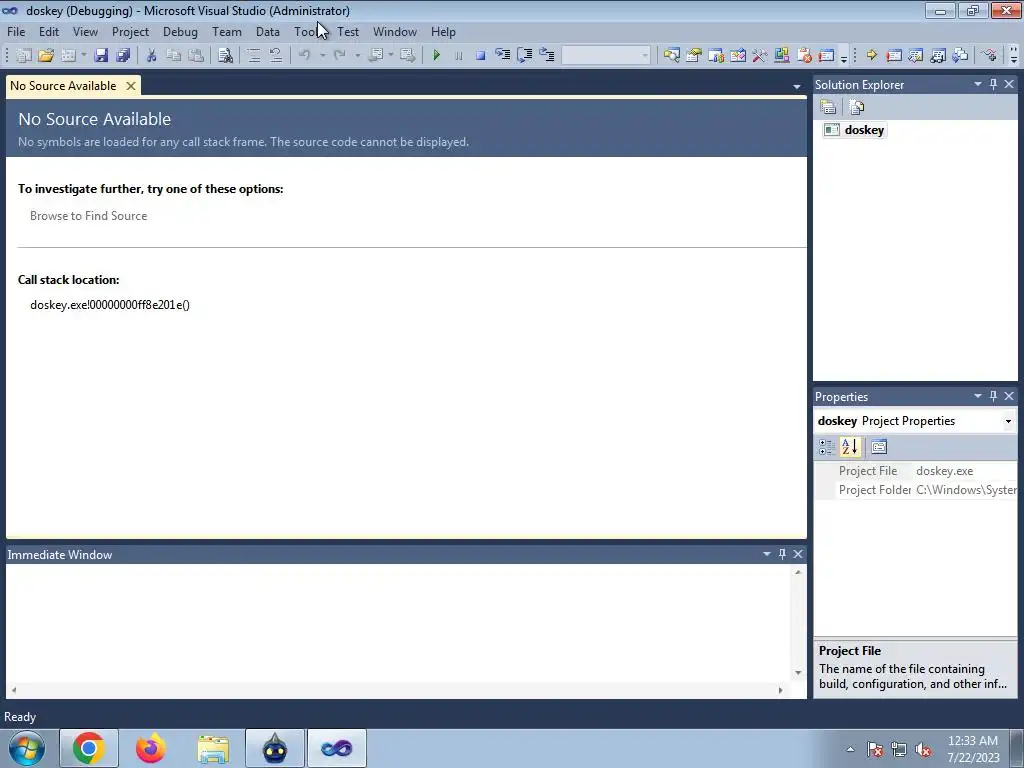Open Properties panel window position dropdown
The image size is (1024, 768).
pyautogui.click(x=978, y=396)
